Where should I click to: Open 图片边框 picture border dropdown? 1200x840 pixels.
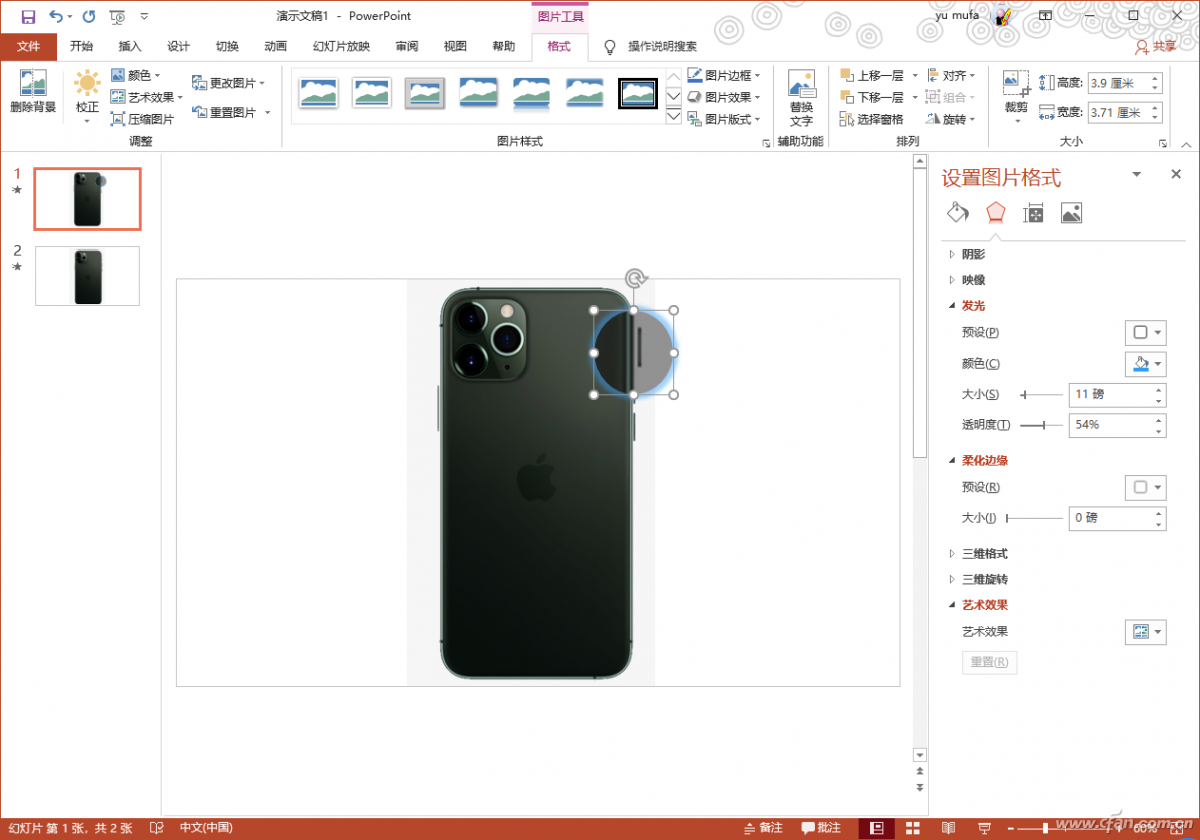tap(724, 75)
